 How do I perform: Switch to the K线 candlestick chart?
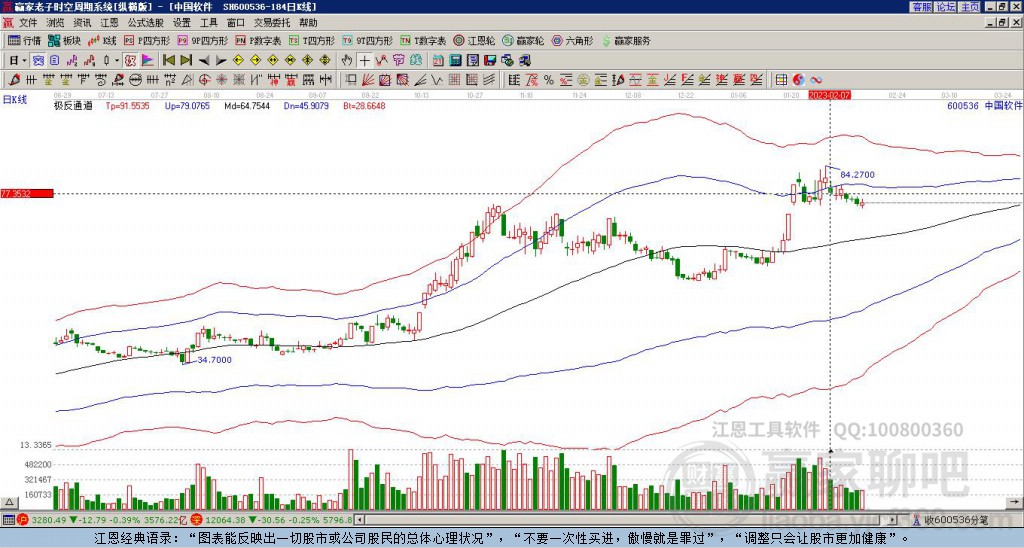102,41
